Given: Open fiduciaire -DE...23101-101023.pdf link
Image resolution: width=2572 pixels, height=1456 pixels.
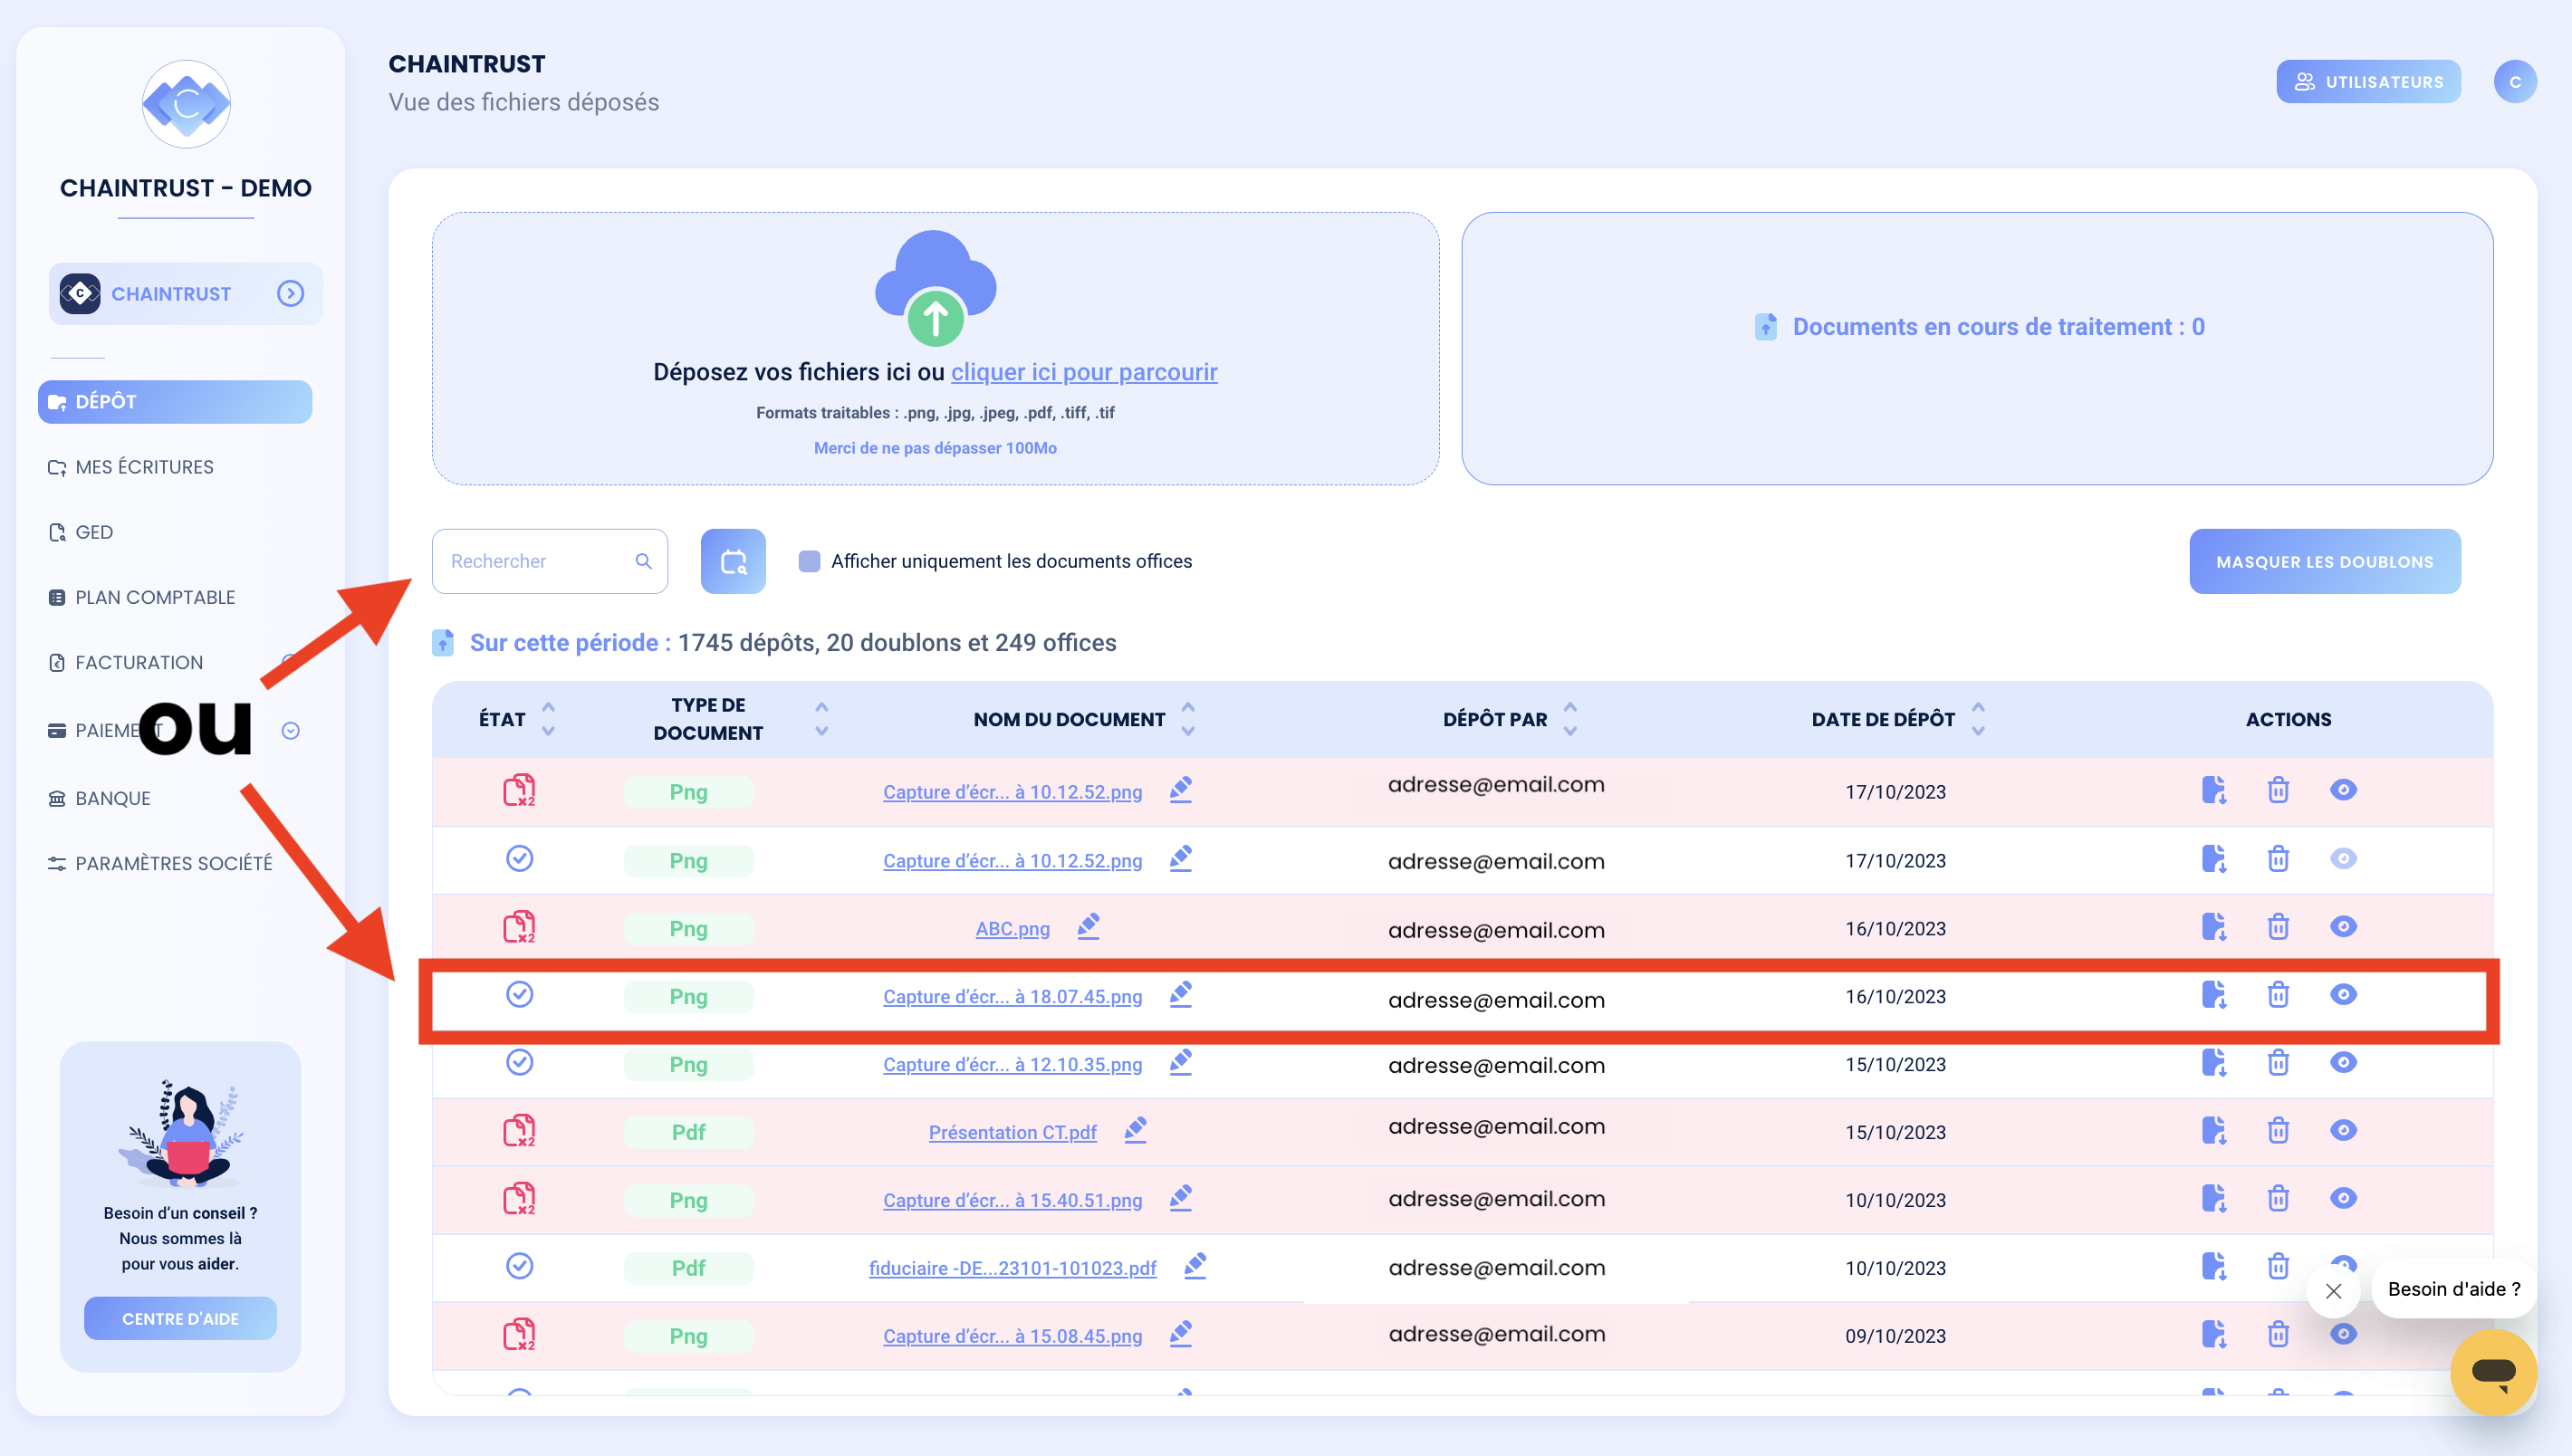Looking at the screenshot, I should 1012,1268.
